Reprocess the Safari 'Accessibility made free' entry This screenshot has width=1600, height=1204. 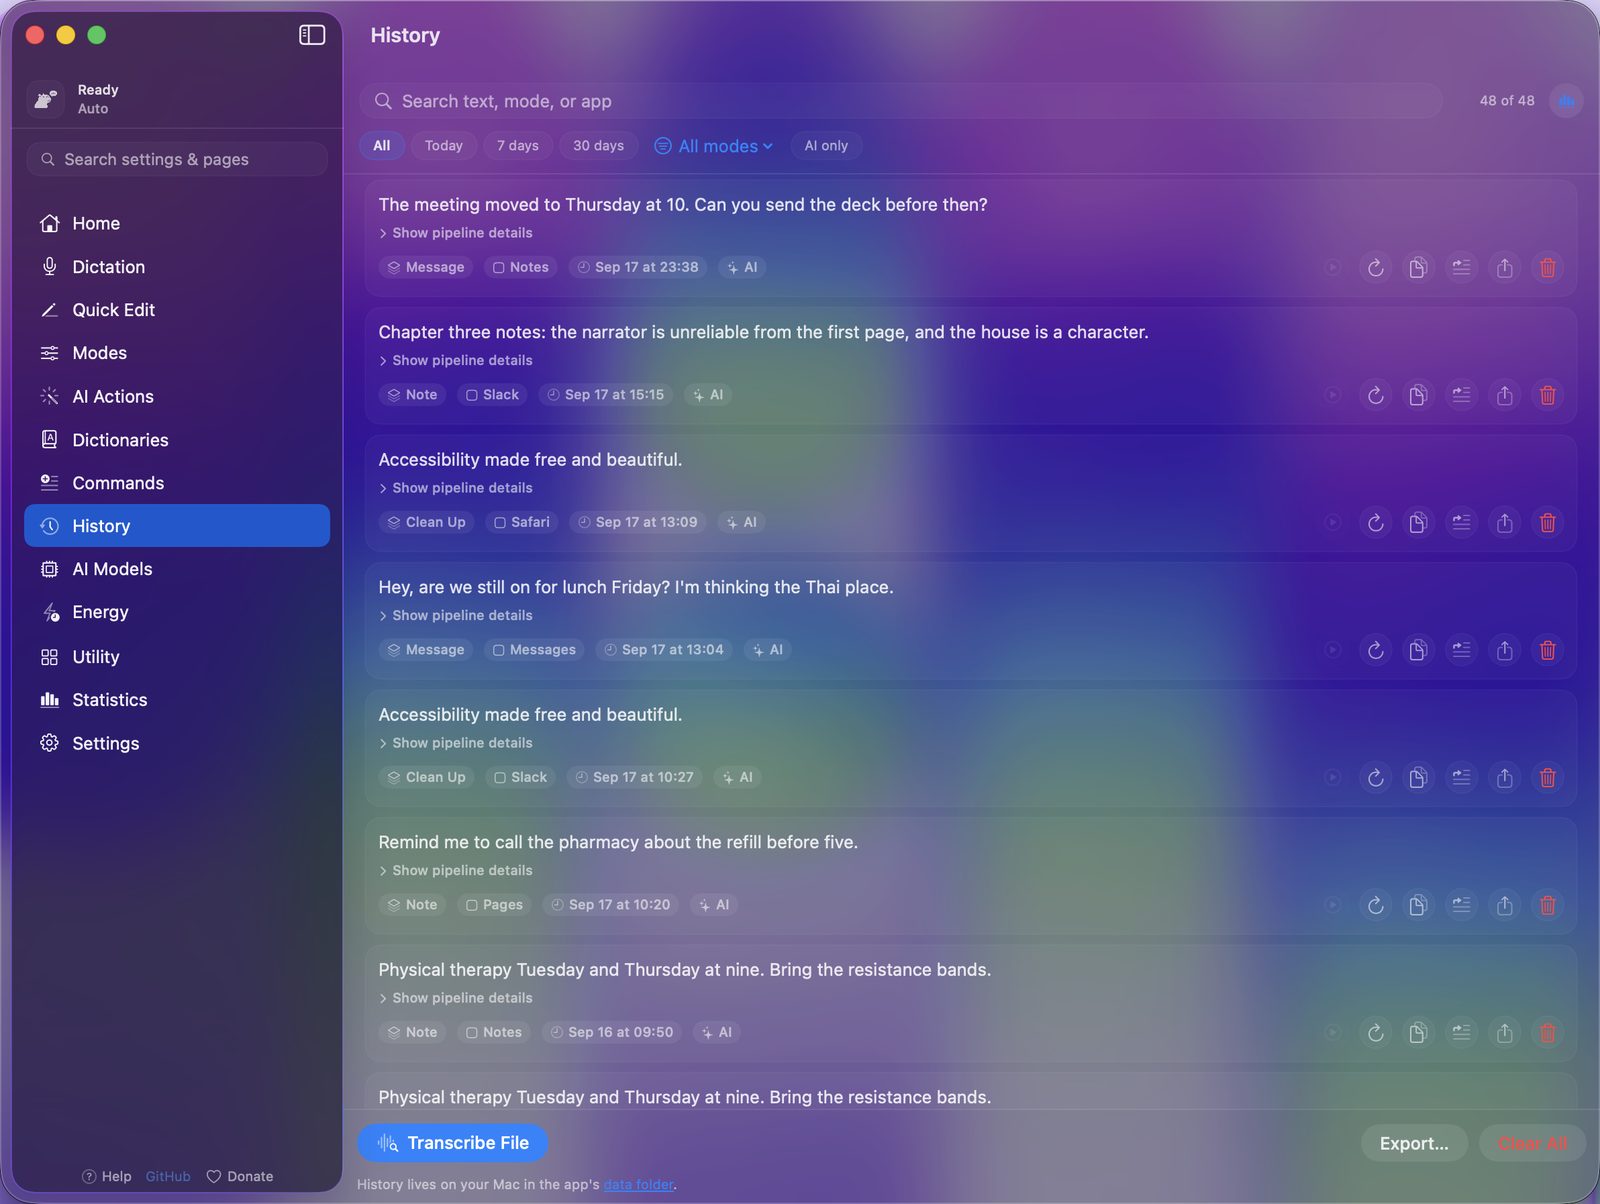click(x=1375, y=523)
